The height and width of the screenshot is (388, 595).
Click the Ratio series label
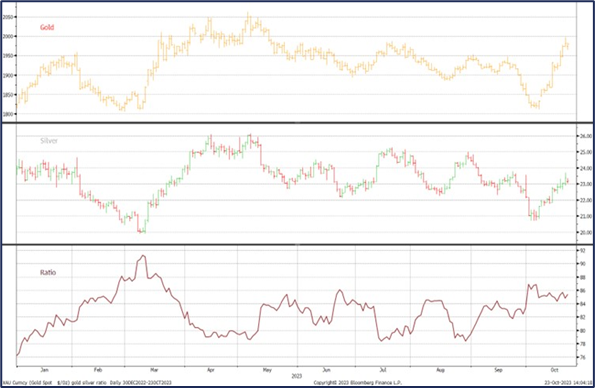[48, 273]
